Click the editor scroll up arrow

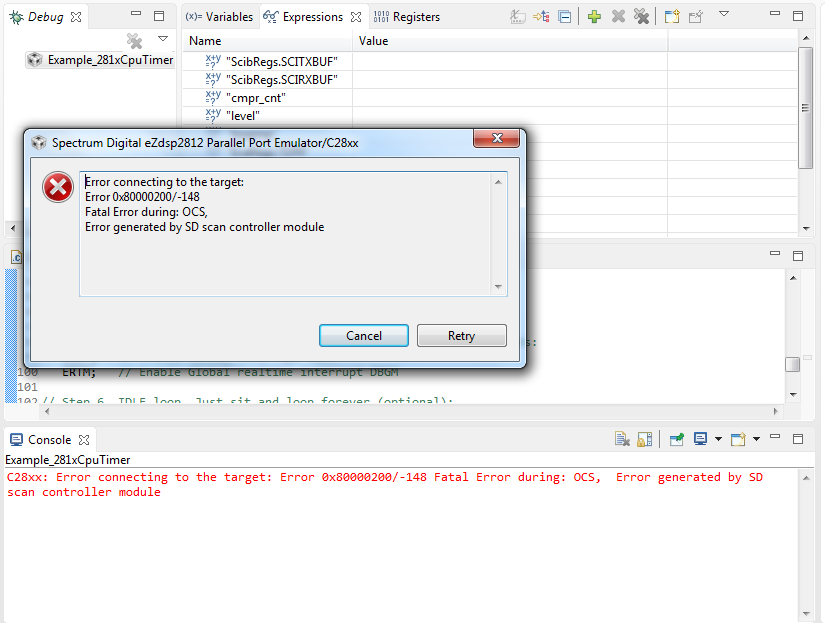(793, 278)
